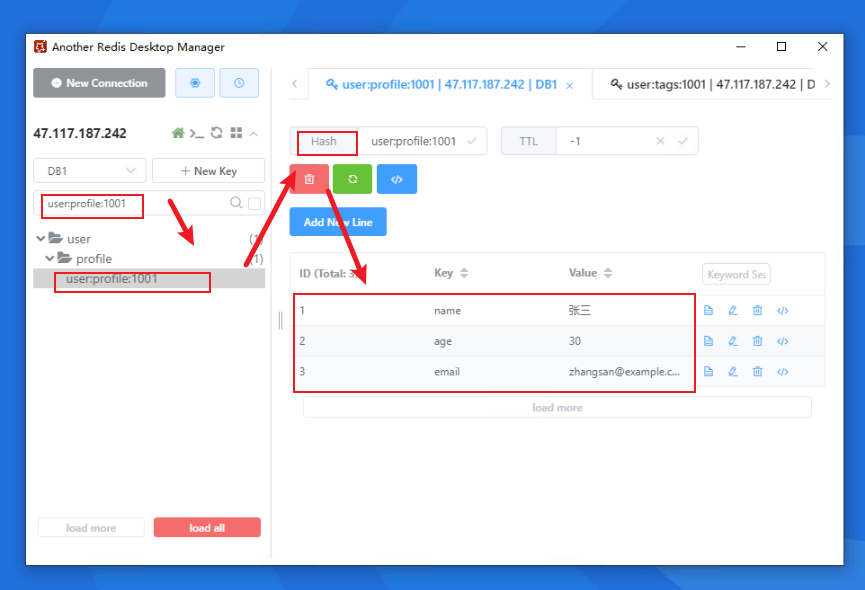Collapse the 47.117.187.242 connection
This screenshot has height=590, width=865.
click(x=254, y=133)
